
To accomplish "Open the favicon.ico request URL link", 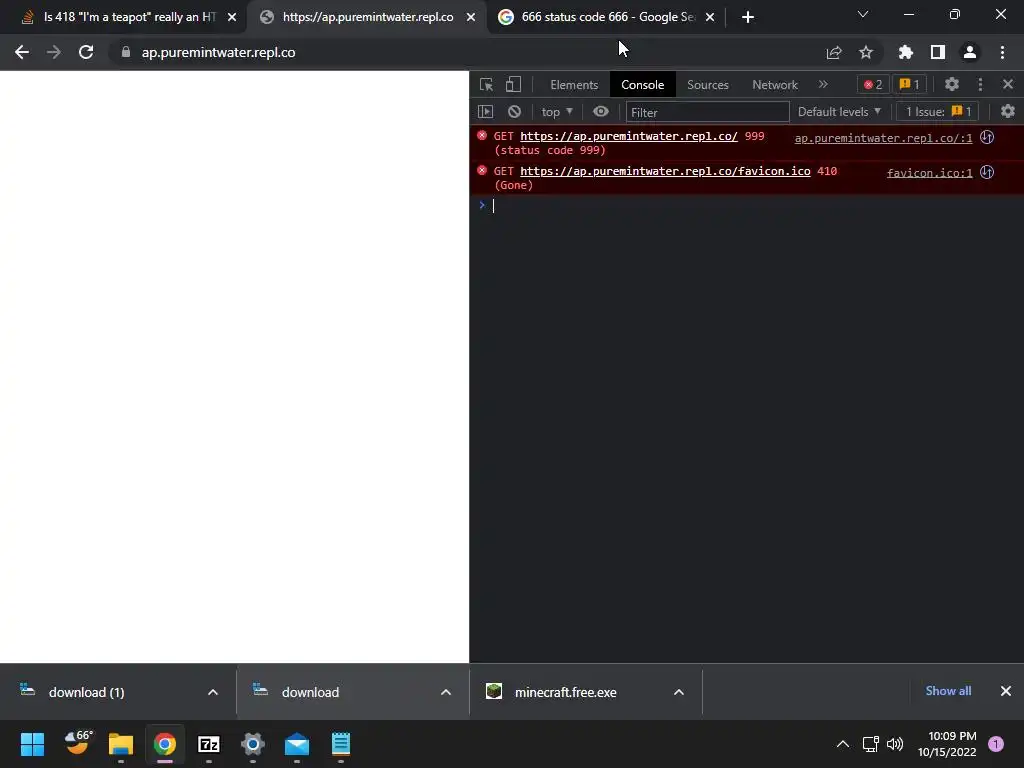I will (665, 171).
